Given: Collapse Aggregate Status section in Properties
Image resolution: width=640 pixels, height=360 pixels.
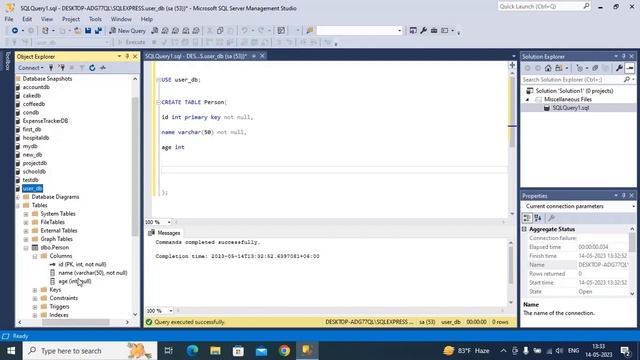Looking at the screenshot, I should pos(524,229).
